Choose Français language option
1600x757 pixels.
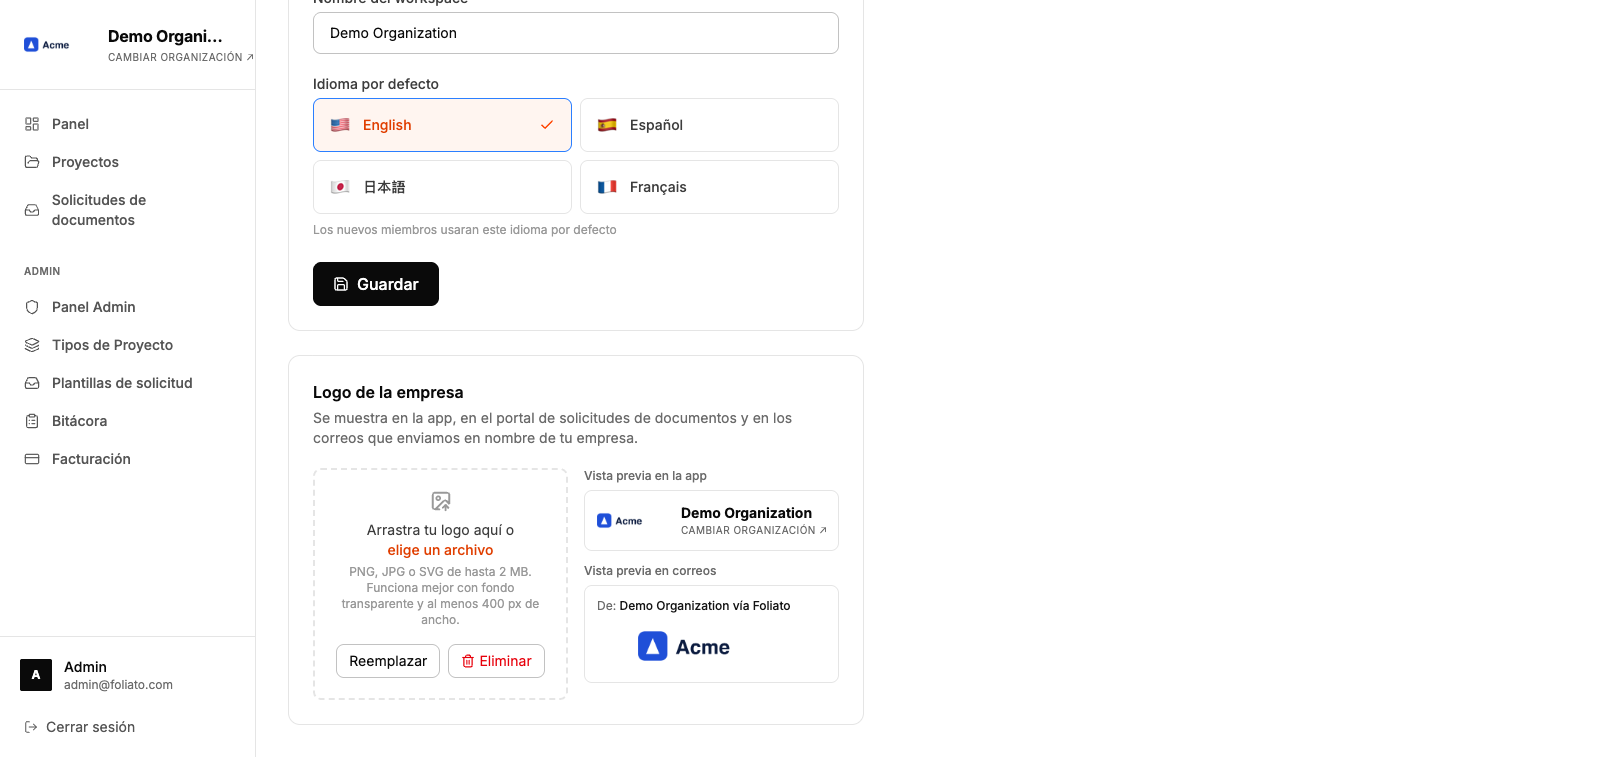[709, 187]
